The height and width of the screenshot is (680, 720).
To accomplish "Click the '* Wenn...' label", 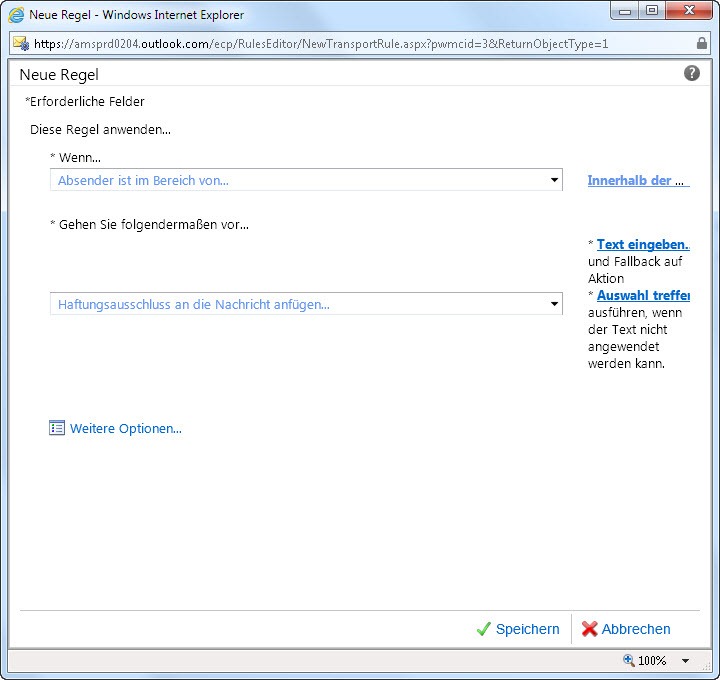I will coord(75,157).
